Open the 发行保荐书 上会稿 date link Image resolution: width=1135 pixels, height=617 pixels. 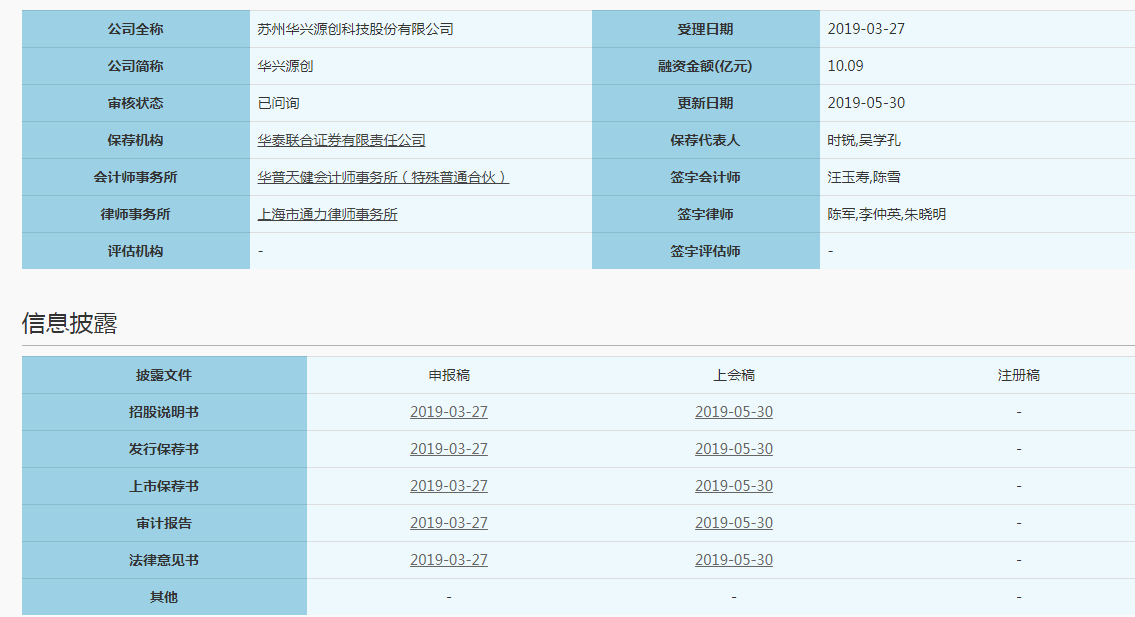(734, 449)
